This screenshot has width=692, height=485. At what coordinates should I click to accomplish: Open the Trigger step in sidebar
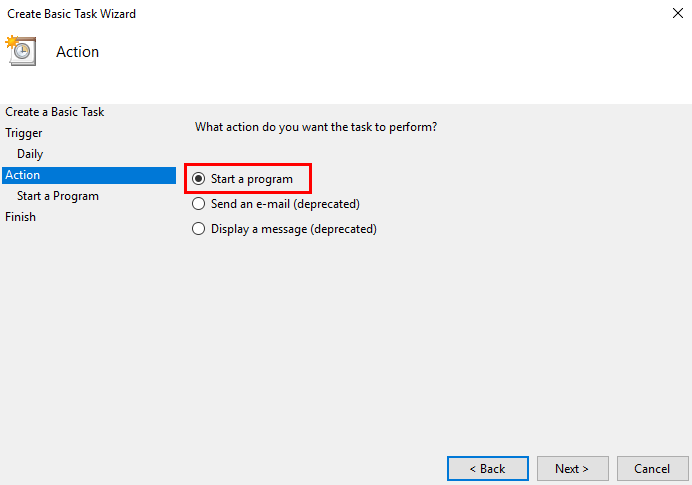pos(24,133)
